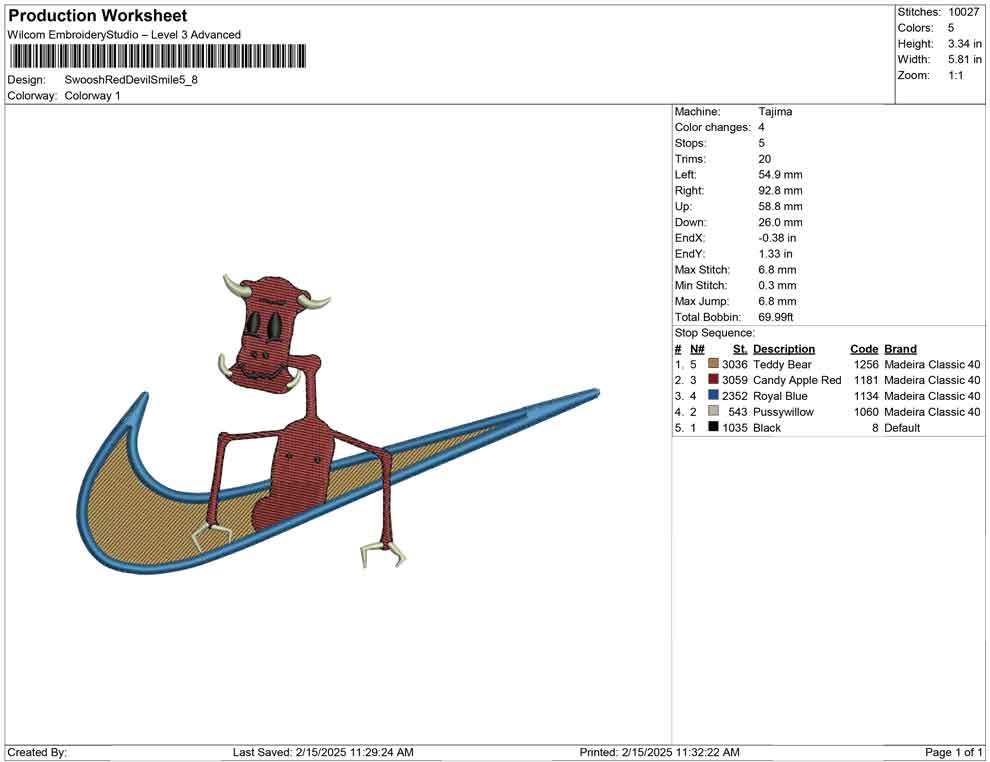
Task: Click the up value '58.8 mm'
Action: click(x=780, y=206)
